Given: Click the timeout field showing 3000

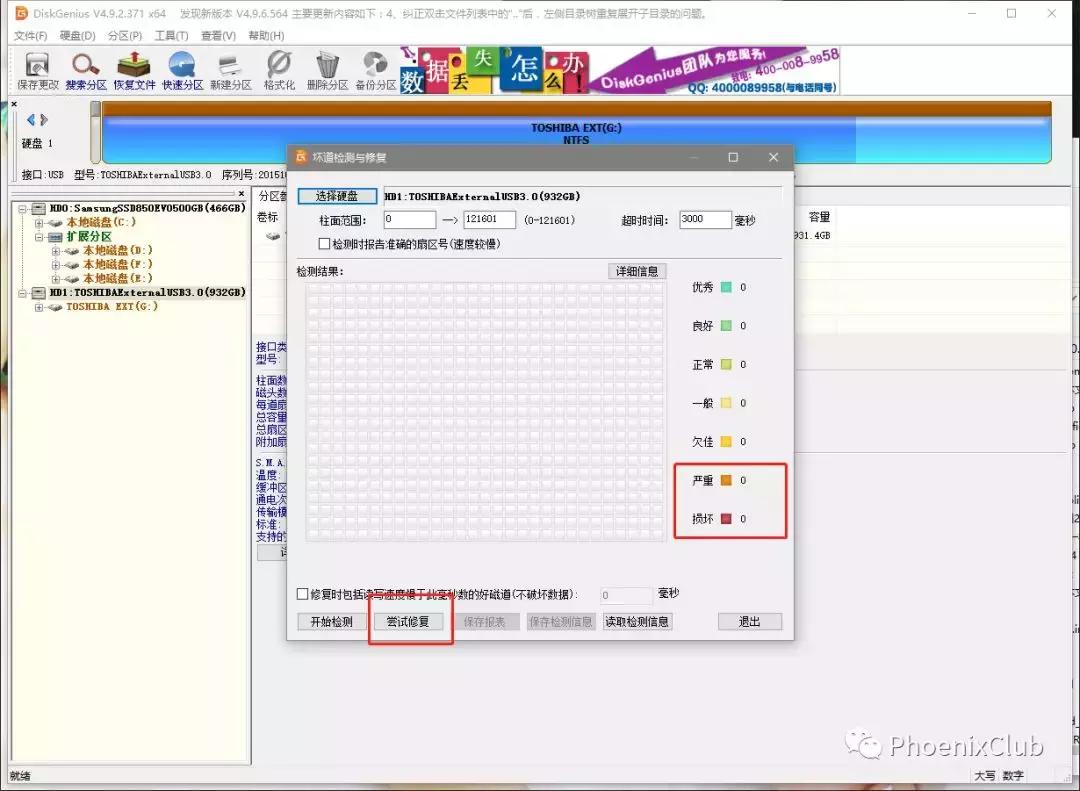Looking at the screenshot, I should click(x=705, y=220).
